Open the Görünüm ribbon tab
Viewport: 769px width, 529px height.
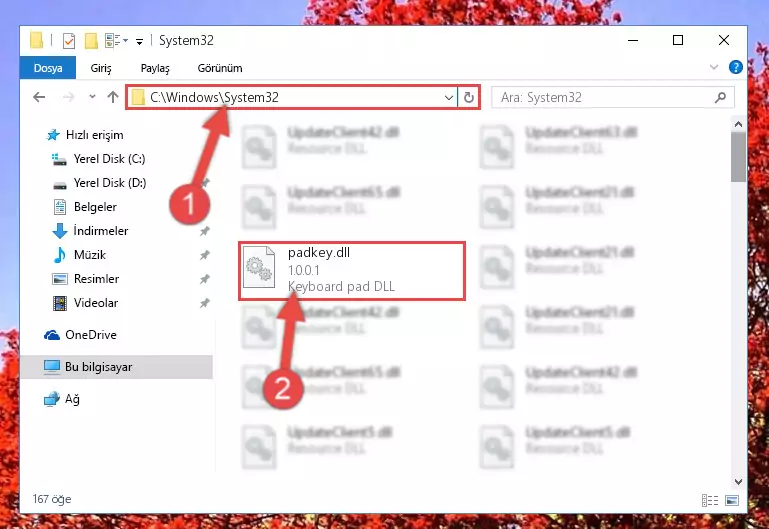(220, 68)
